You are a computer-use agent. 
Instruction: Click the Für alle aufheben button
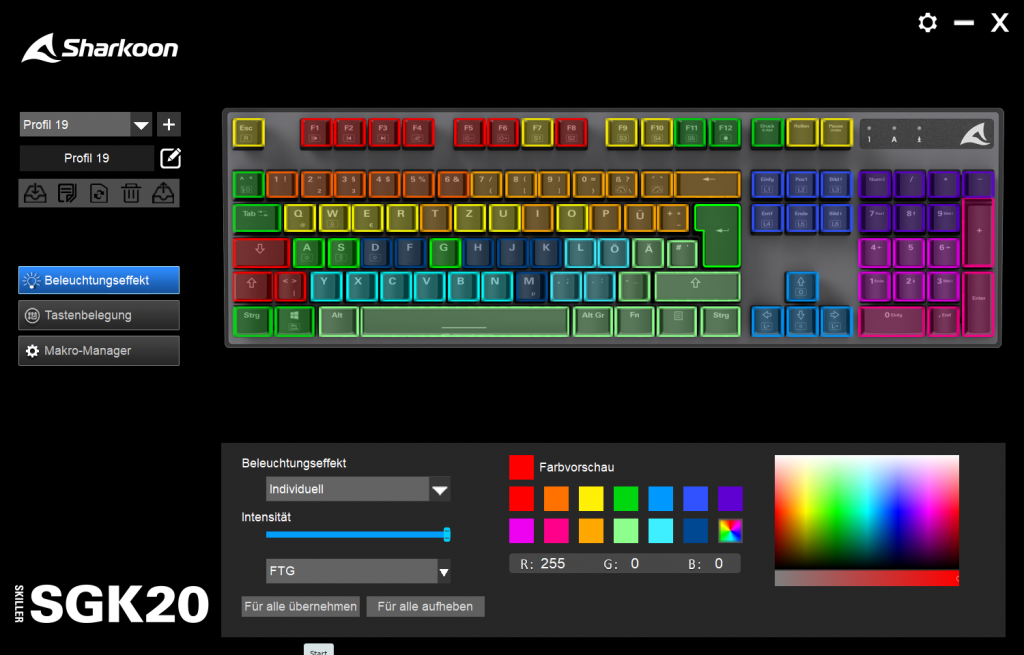[425, 607]
